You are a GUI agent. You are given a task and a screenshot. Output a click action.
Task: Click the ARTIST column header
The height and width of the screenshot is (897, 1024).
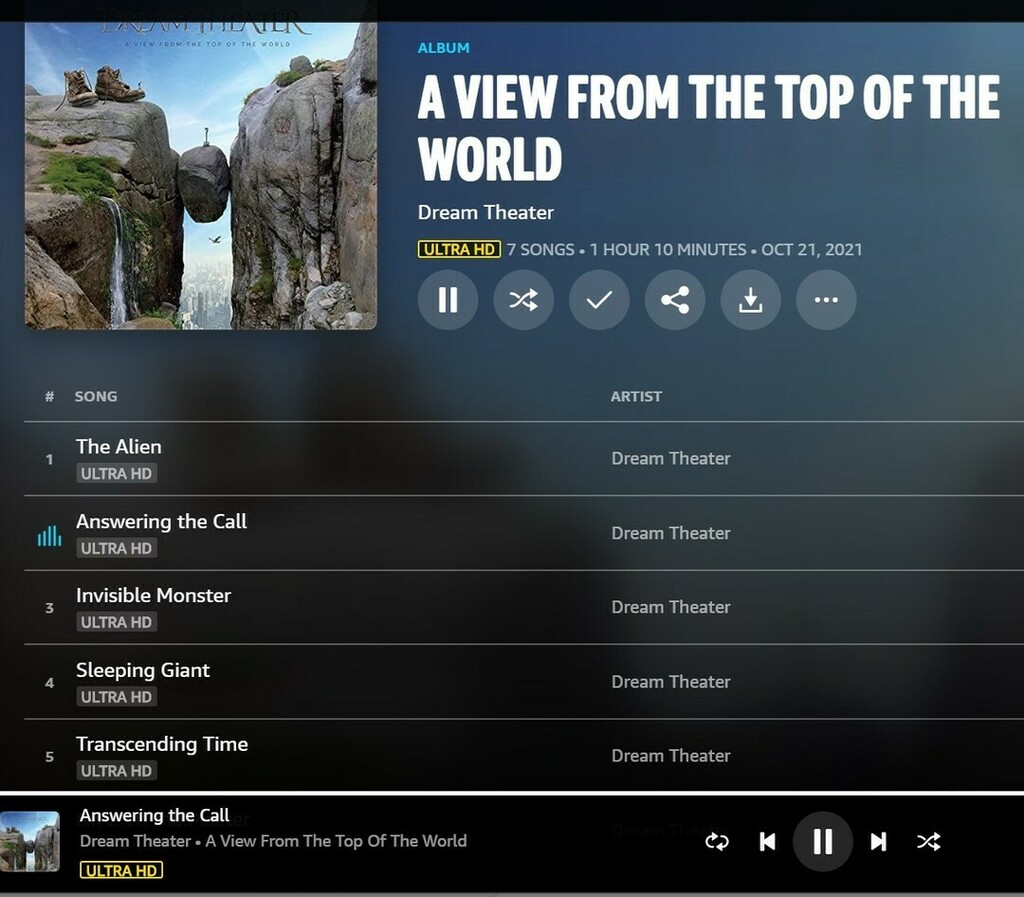click(x=636, y=396)
